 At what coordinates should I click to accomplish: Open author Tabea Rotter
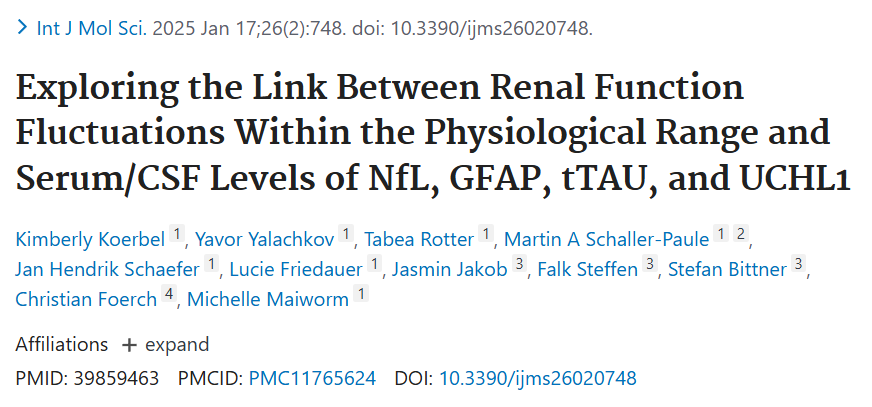tap(419, 240)
